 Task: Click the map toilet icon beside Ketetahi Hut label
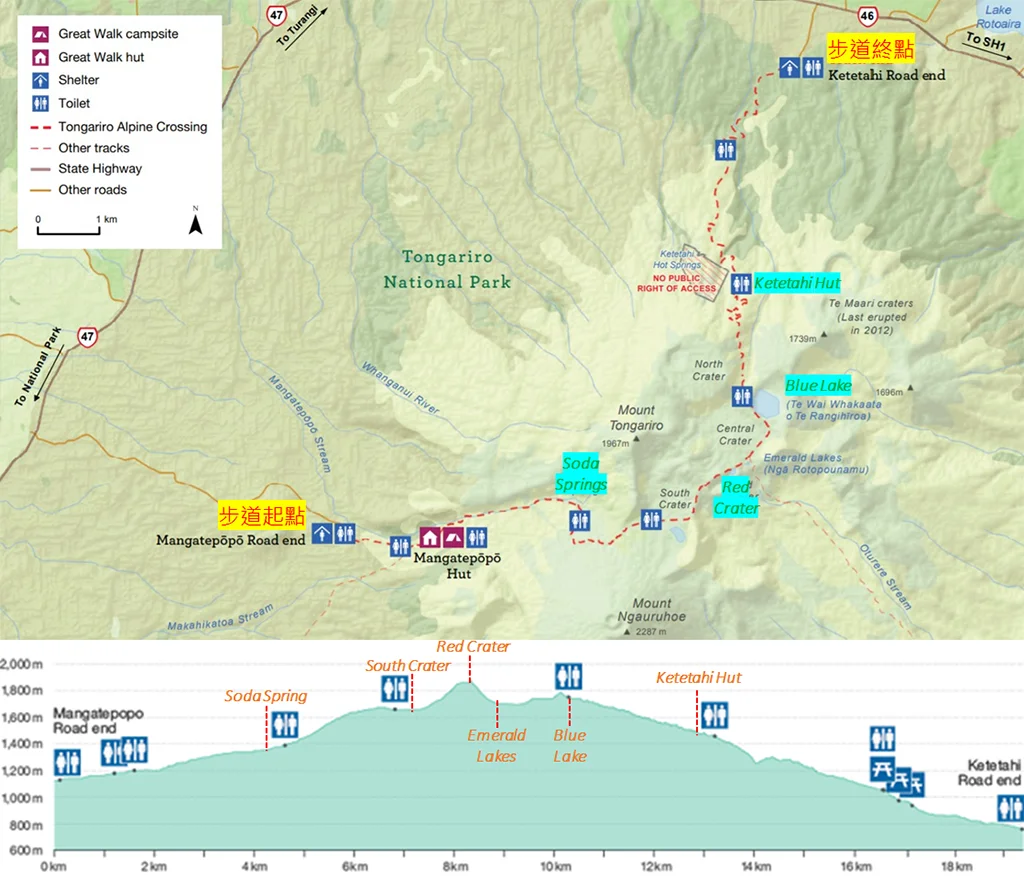(x=741, y=283)
